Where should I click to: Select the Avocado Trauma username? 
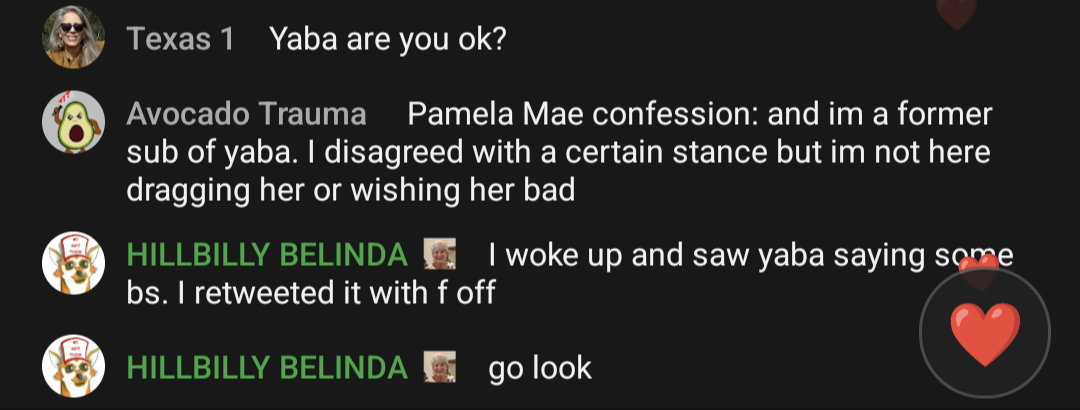pos(247,114)
